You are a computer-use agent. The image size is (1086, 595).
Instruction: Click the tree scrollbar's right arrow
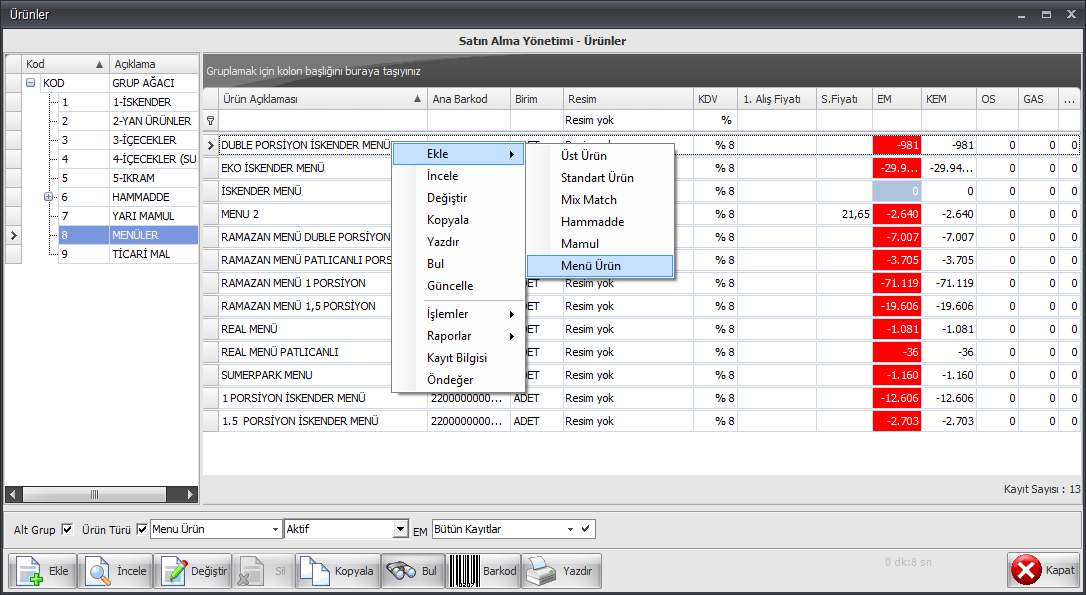[x=190, y=495]
